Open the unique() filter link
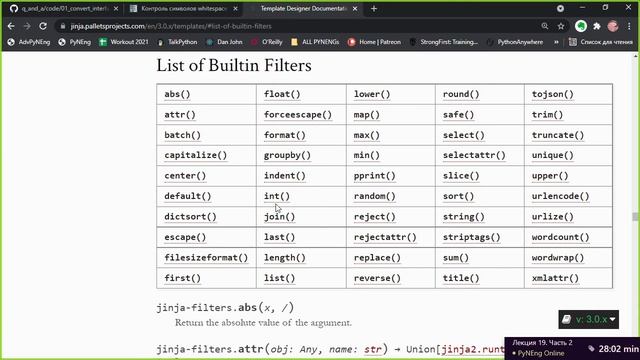The height and width of the screenshot is (360, 640). (553, 155)
